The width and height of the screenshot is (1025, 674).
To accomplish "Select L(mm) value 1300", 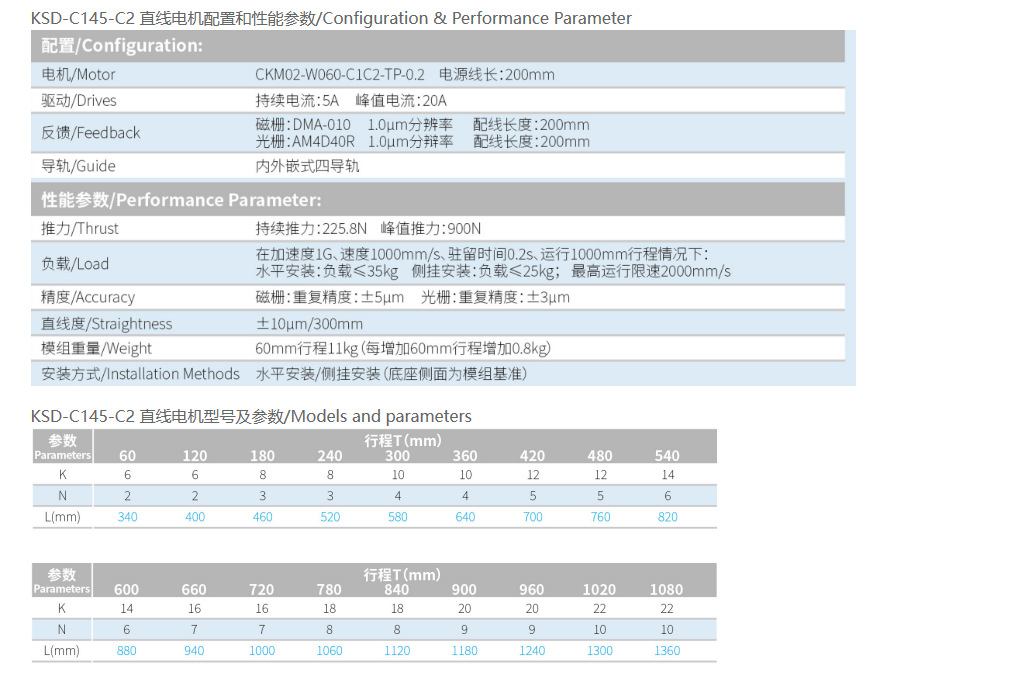I will (599, 651).
